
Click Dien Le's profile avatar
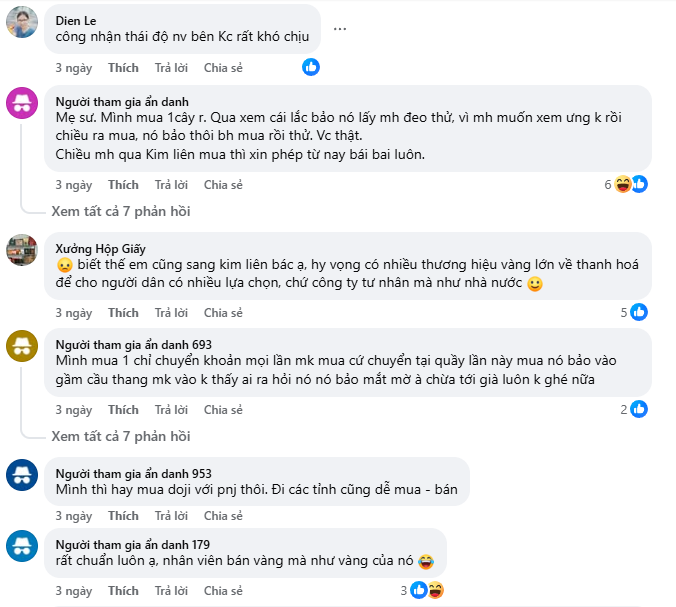pos(22,22)
